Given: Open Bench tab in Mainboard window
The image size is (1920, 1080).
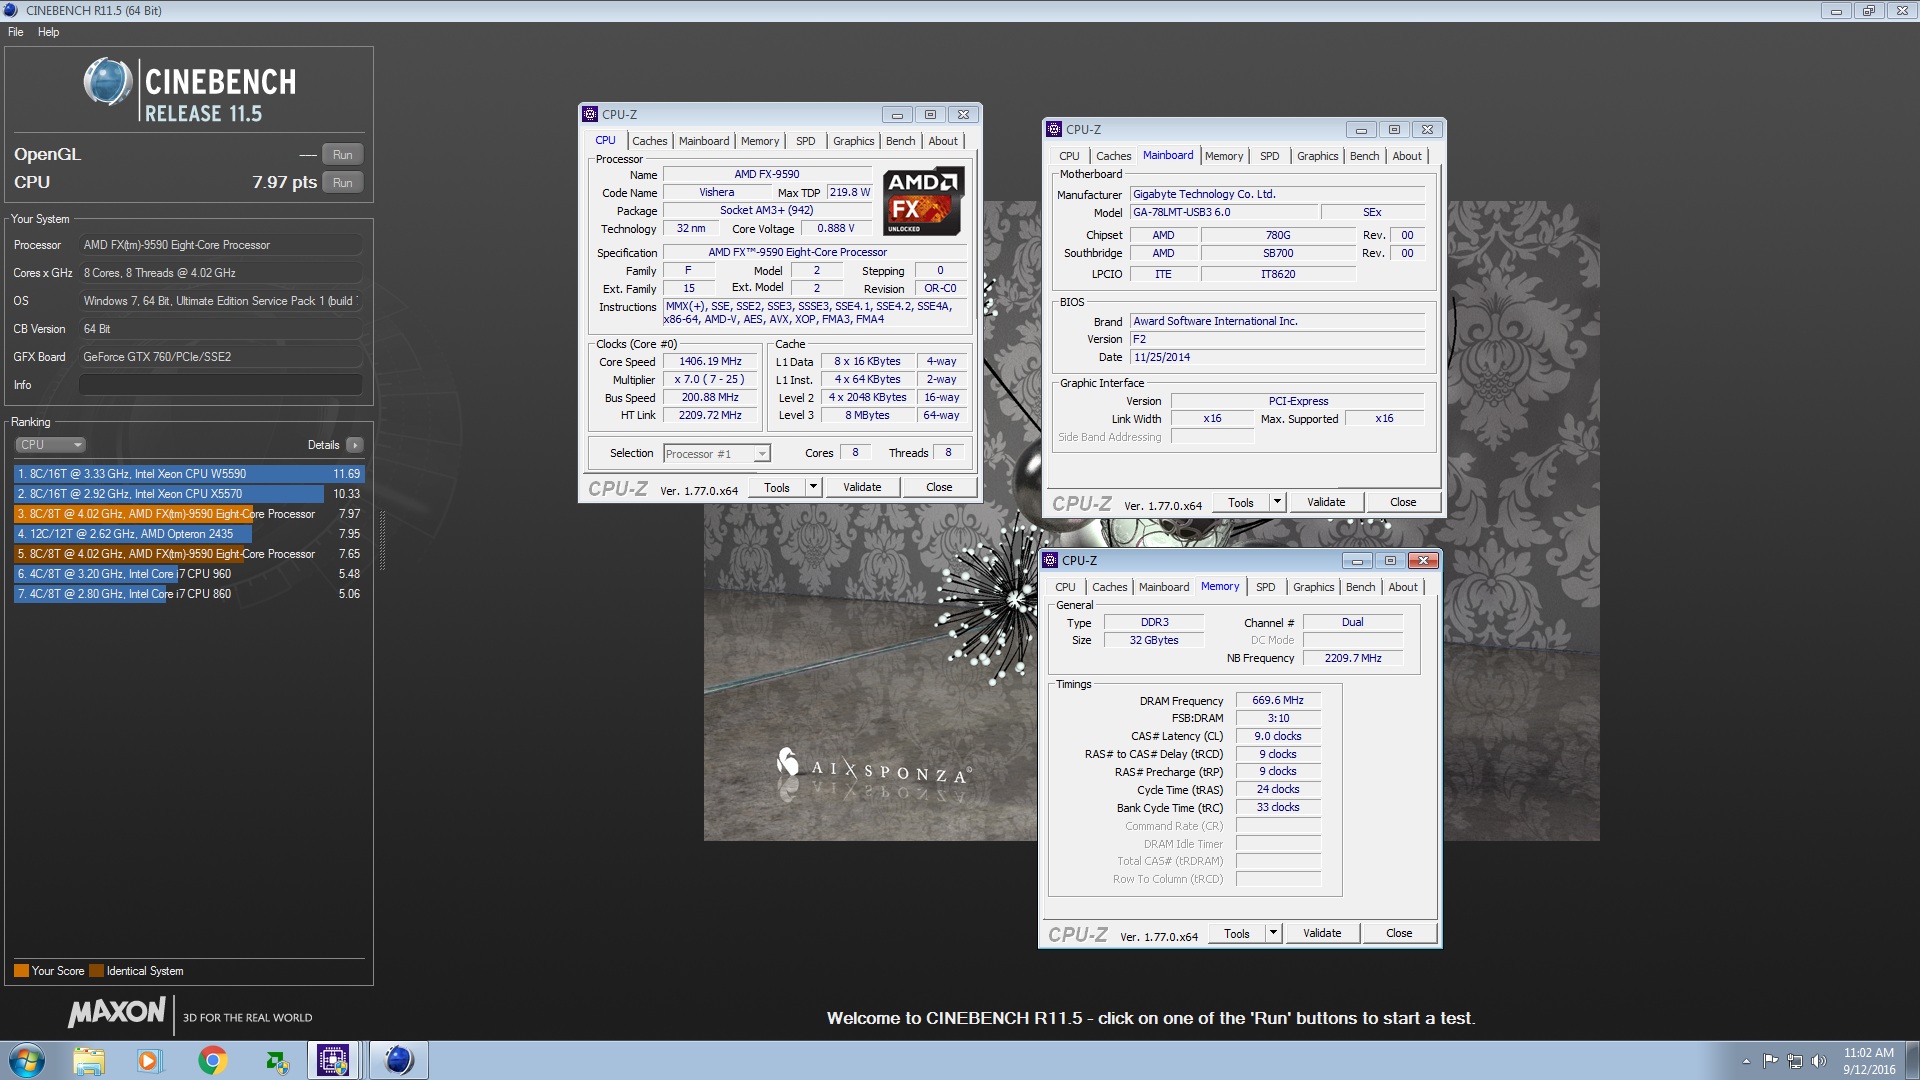Looking at the screenshot, I should 1365,156.
